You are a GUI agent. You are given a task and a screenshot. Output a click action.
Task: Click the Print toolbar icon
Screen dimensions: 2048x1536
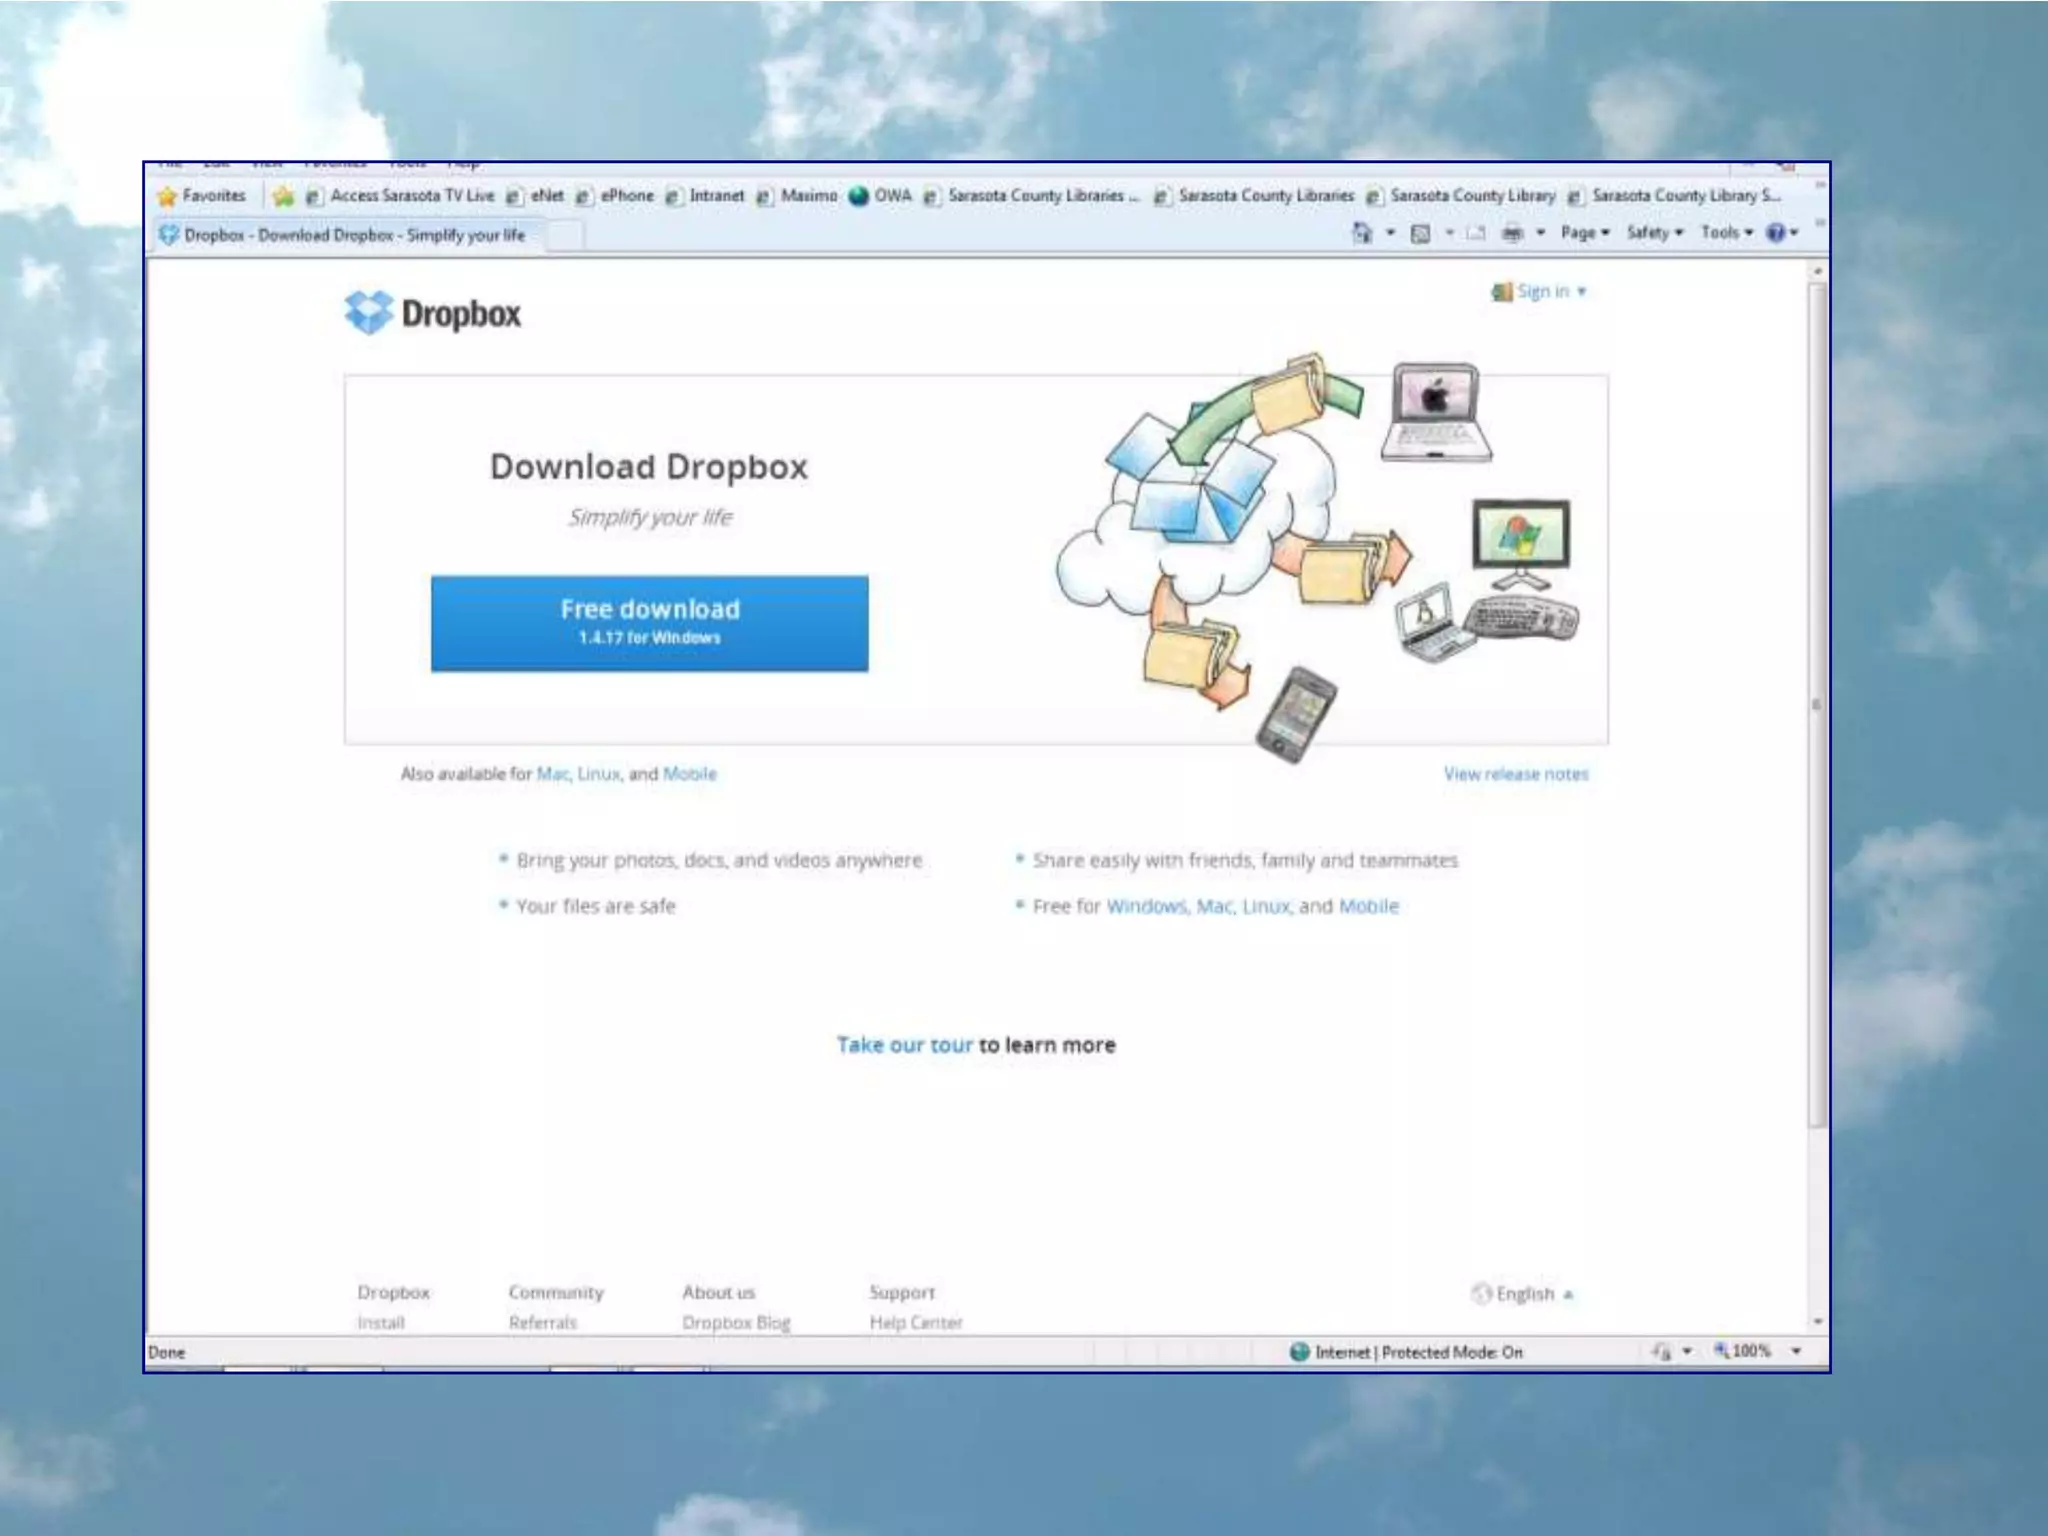[1512, 233]
